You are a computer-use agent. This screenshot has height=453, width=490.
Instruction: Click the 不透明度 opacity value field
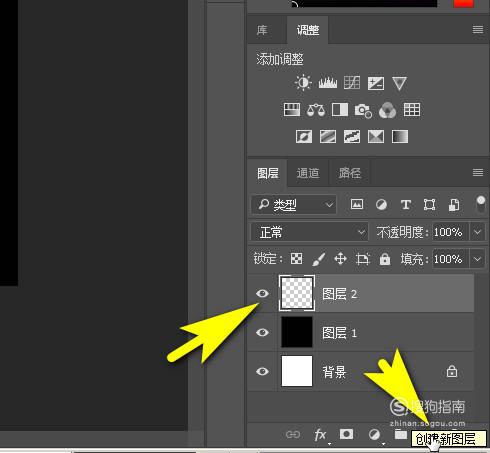tap(451, 232)
